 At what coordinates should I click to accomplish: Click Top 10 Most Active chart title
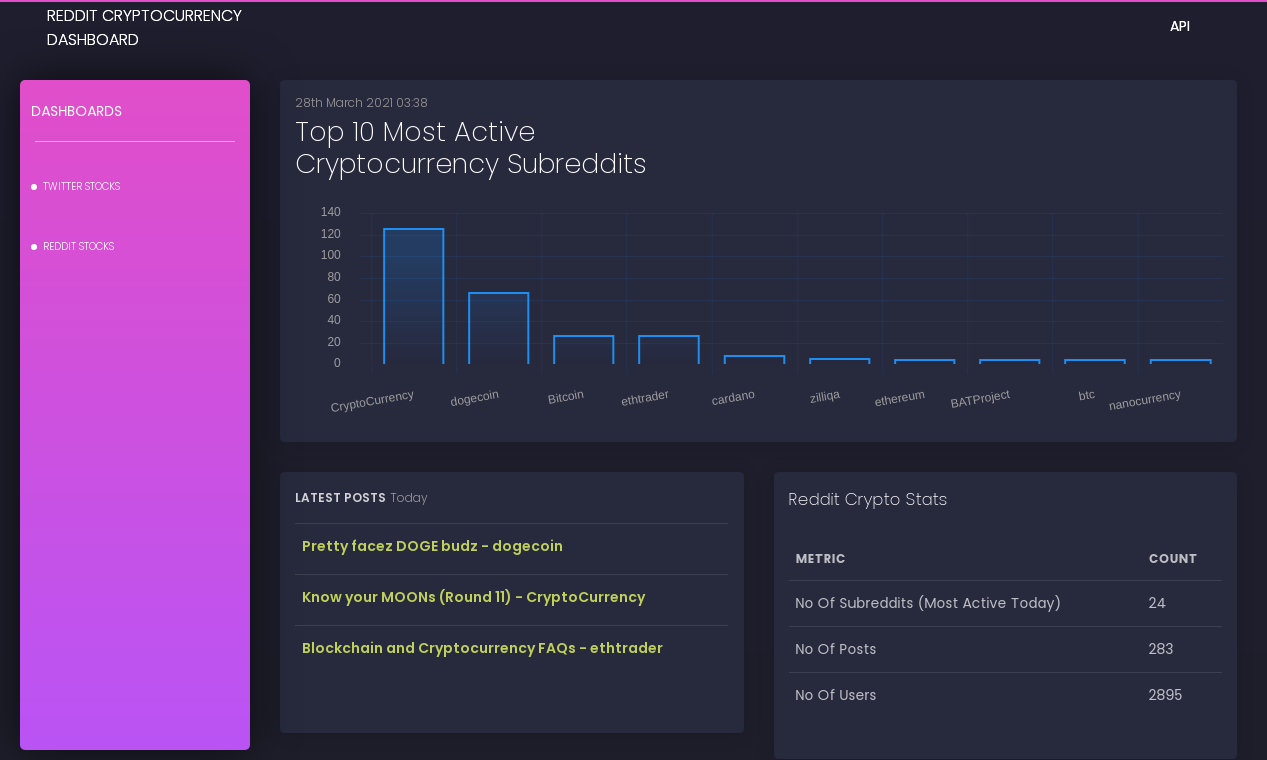click(x=470, y=148)
